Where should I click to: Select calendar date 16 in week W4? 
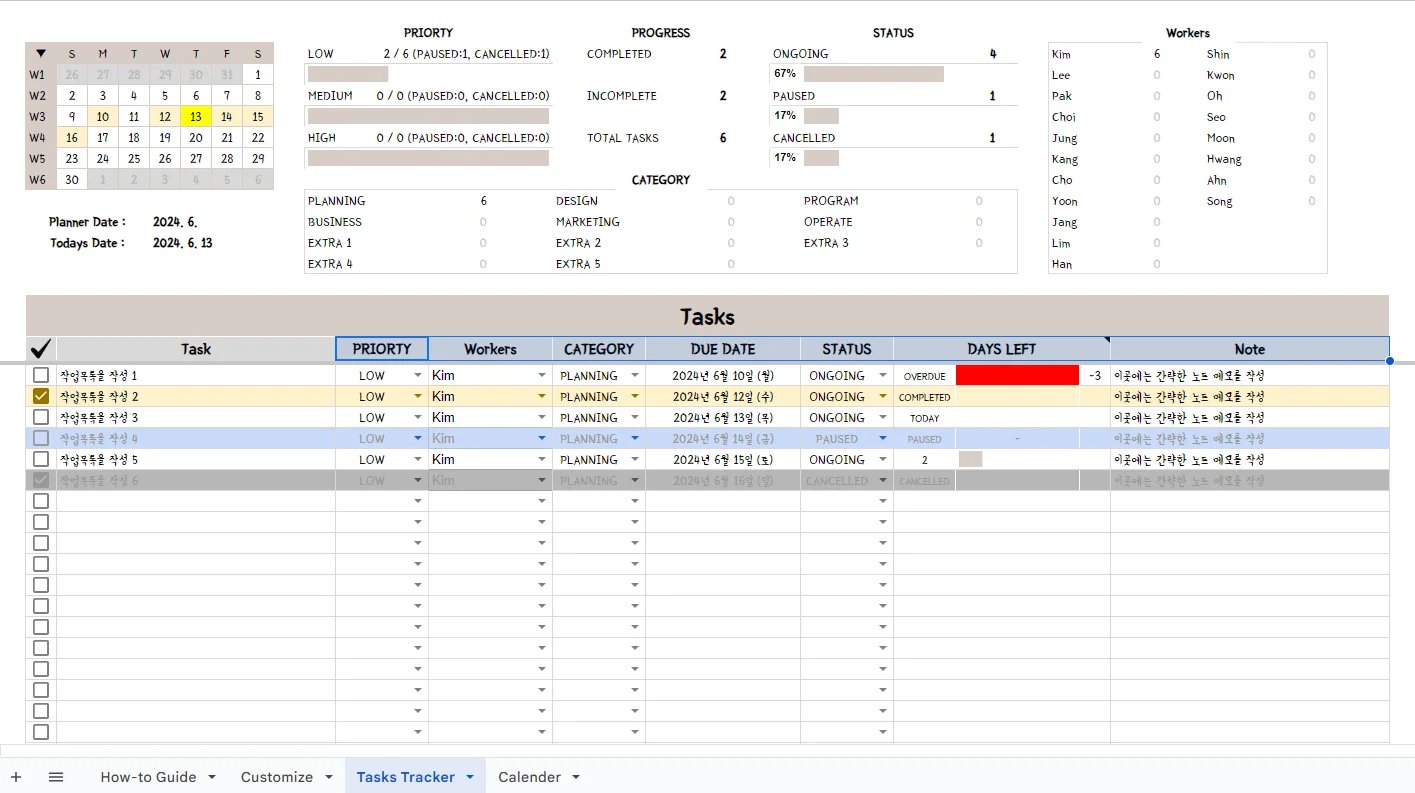pos(72,138)
